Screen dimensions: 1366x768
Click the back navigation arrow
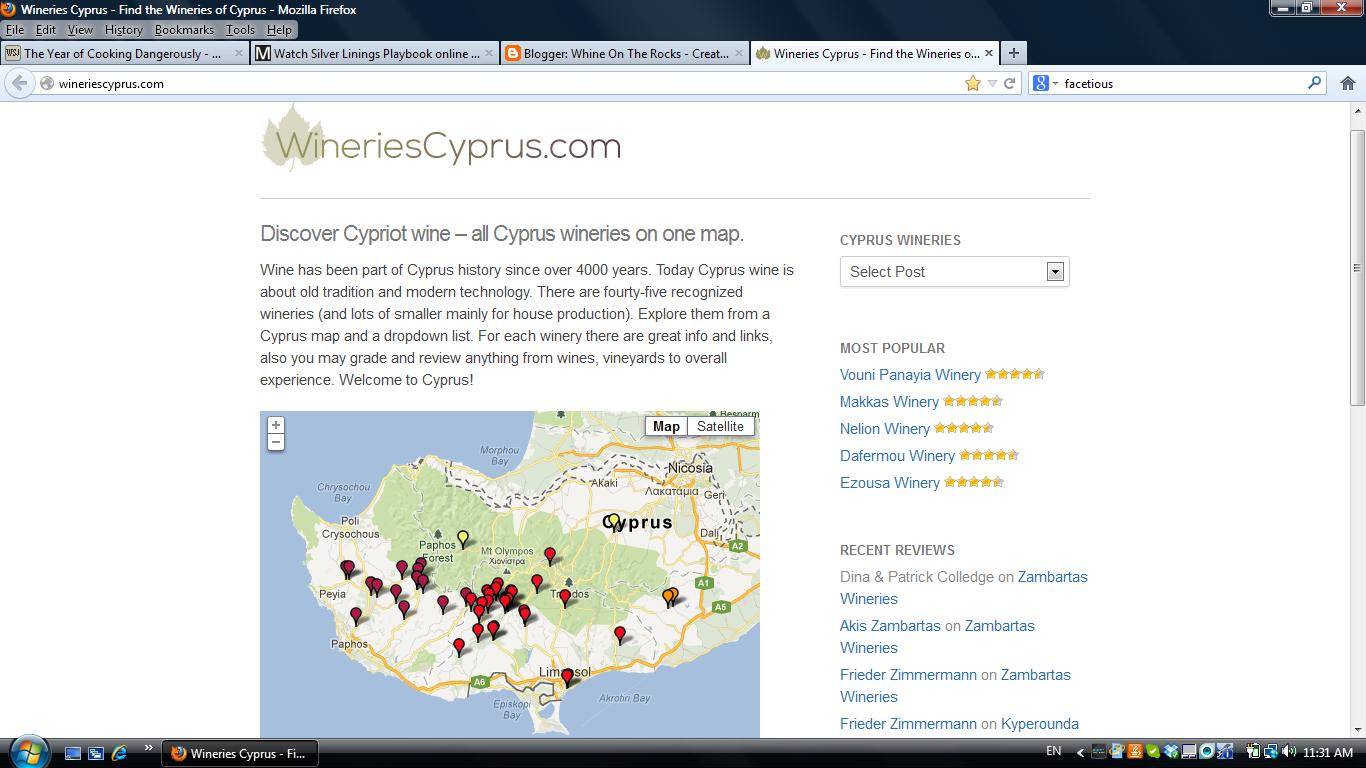(18, 83)
